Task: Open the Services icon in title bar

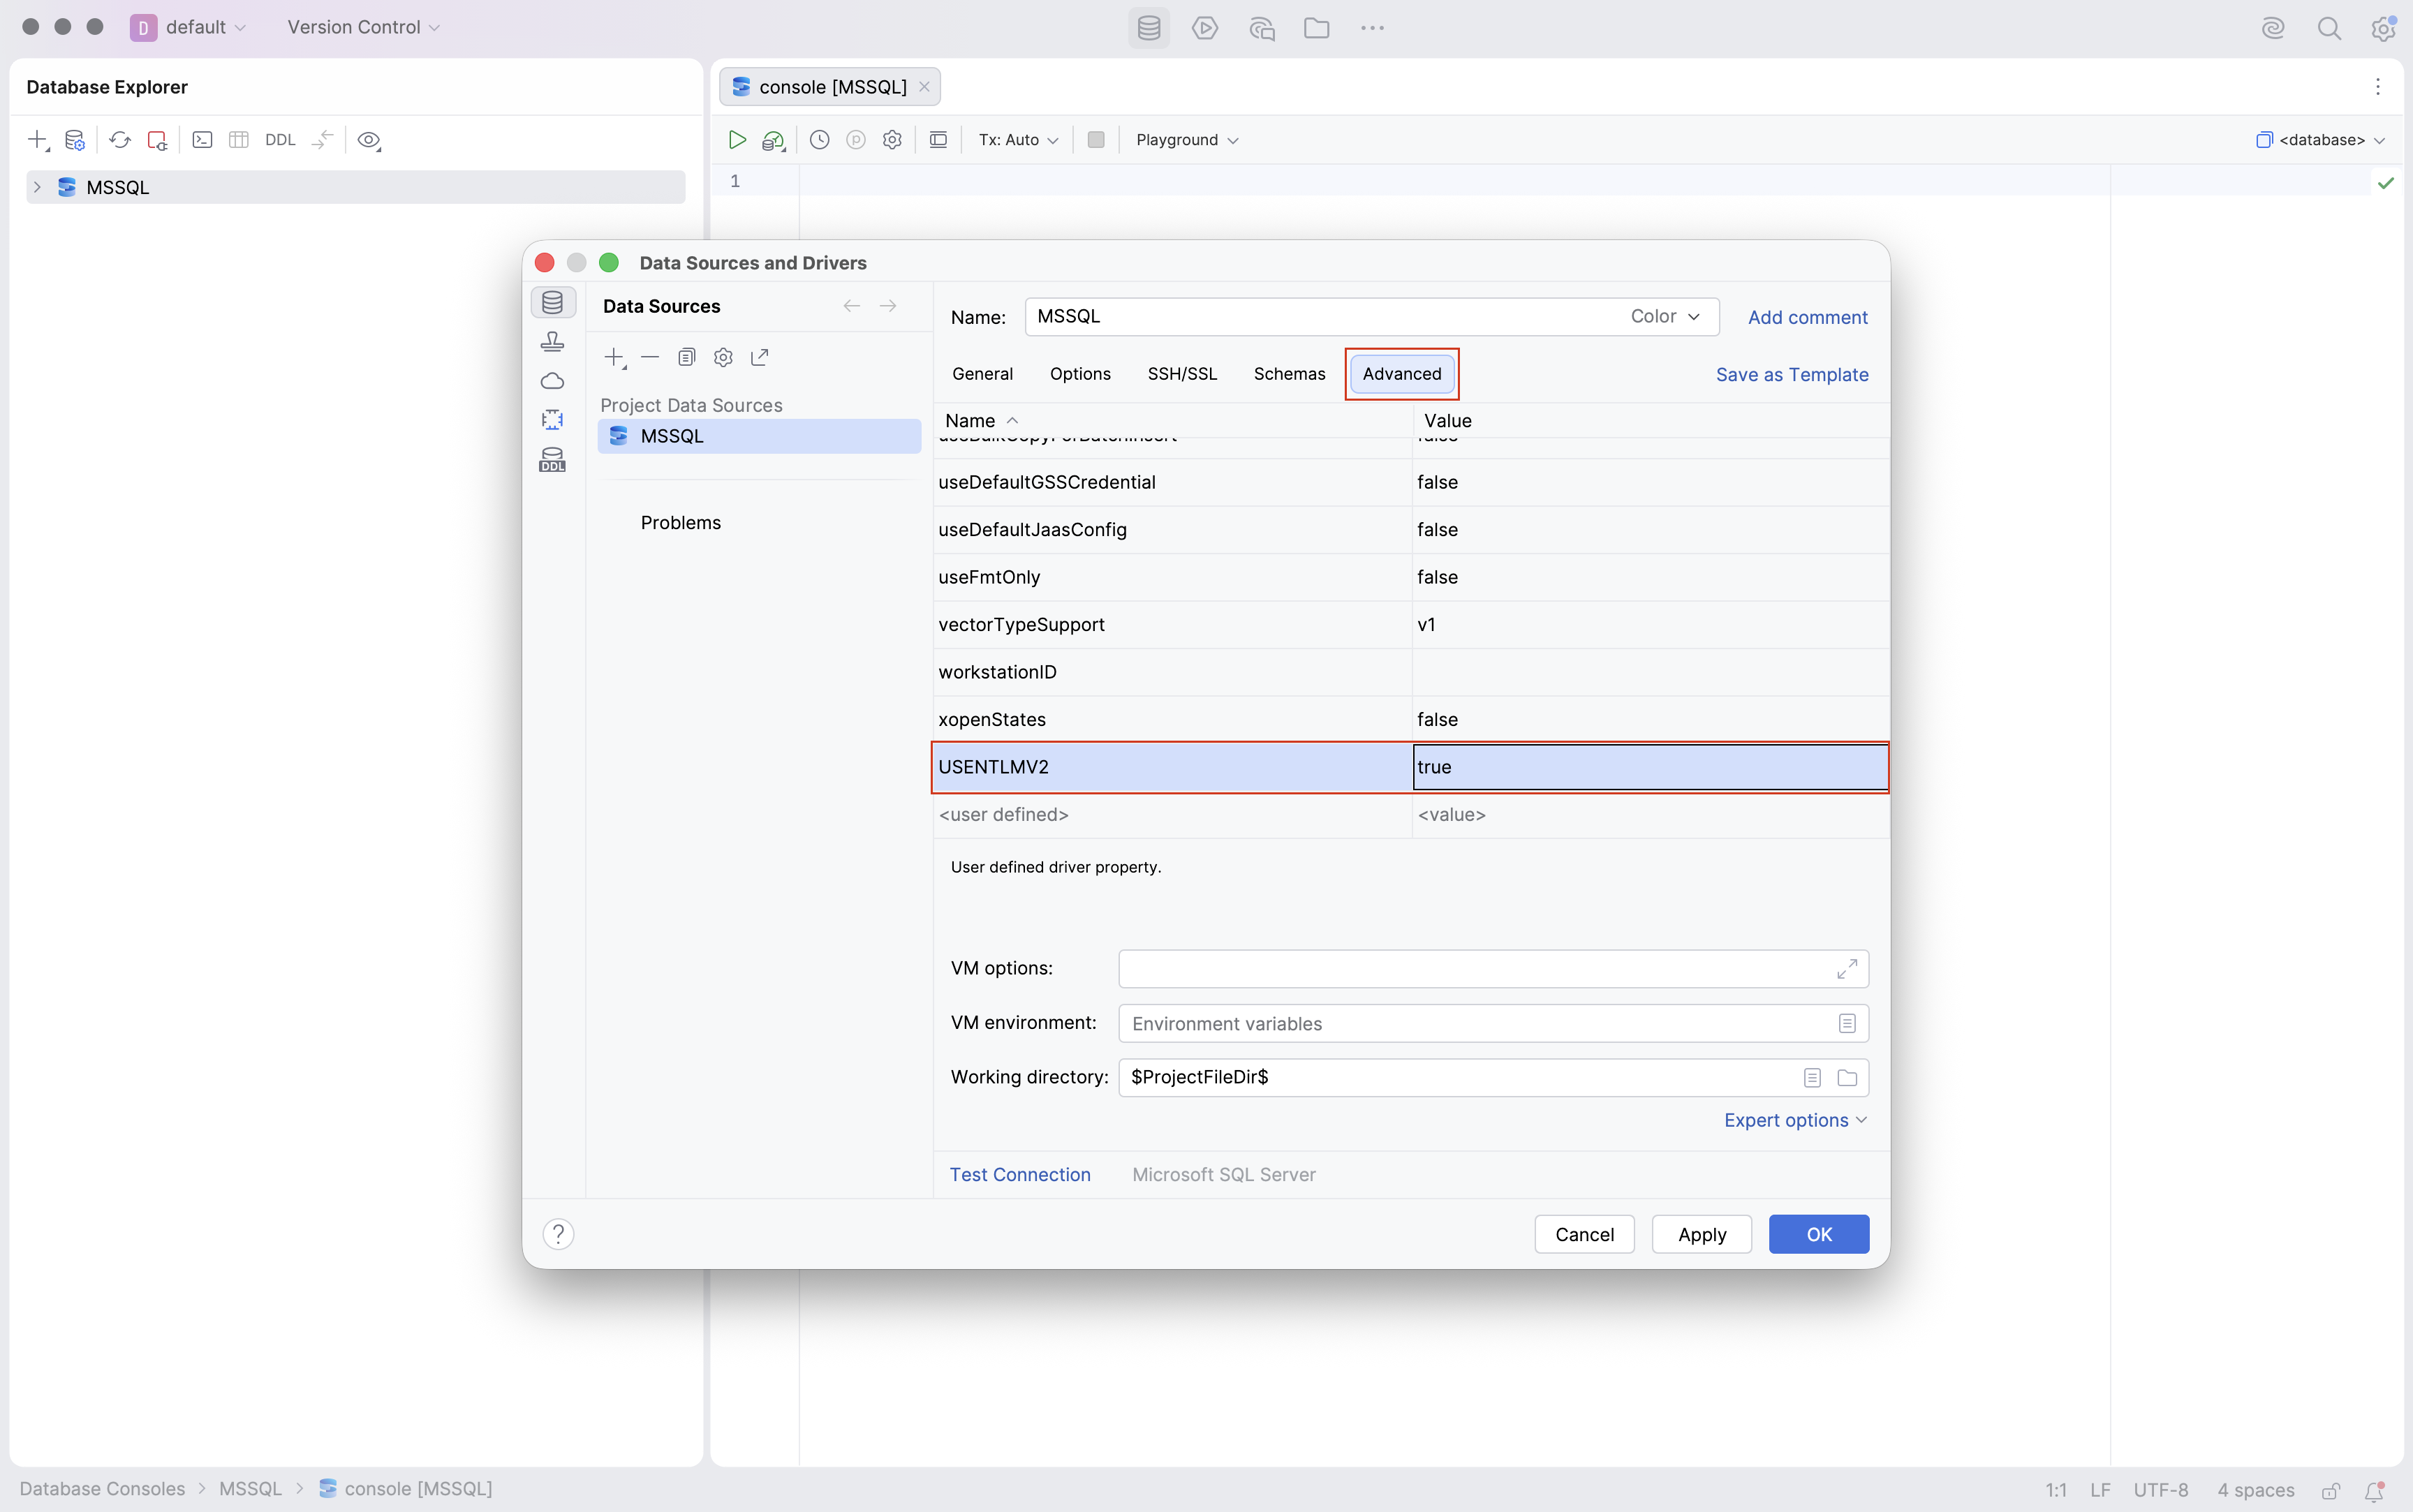Action: [1205, 28]
